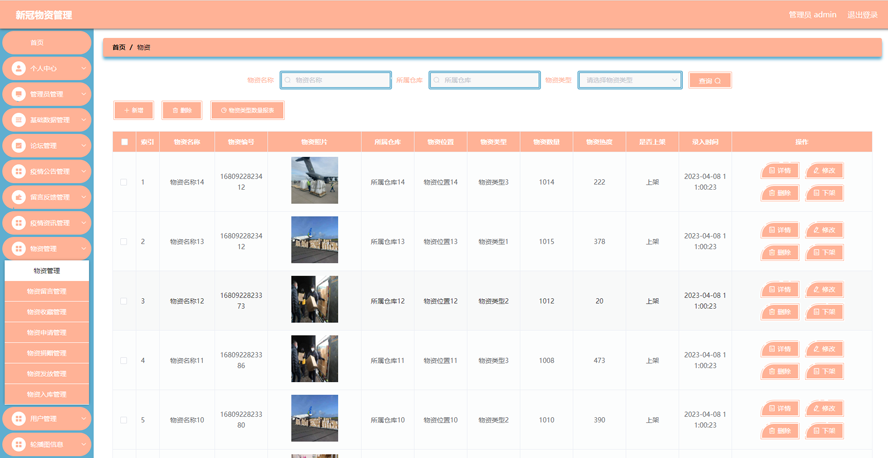Click the 疫情公告管理 grid icon

coord(19,171)
